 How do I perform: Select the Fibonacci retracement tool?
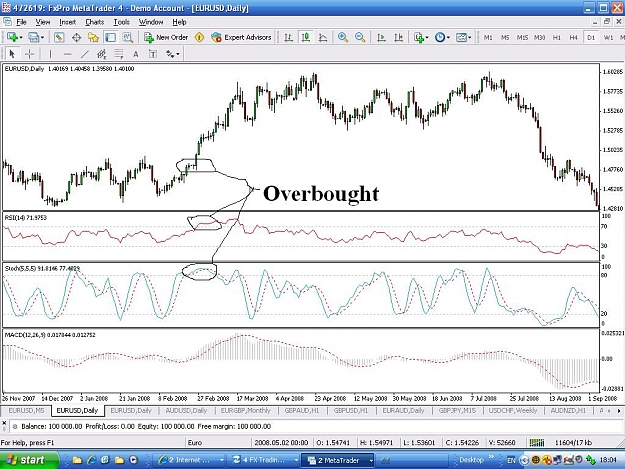coord(119,53)
